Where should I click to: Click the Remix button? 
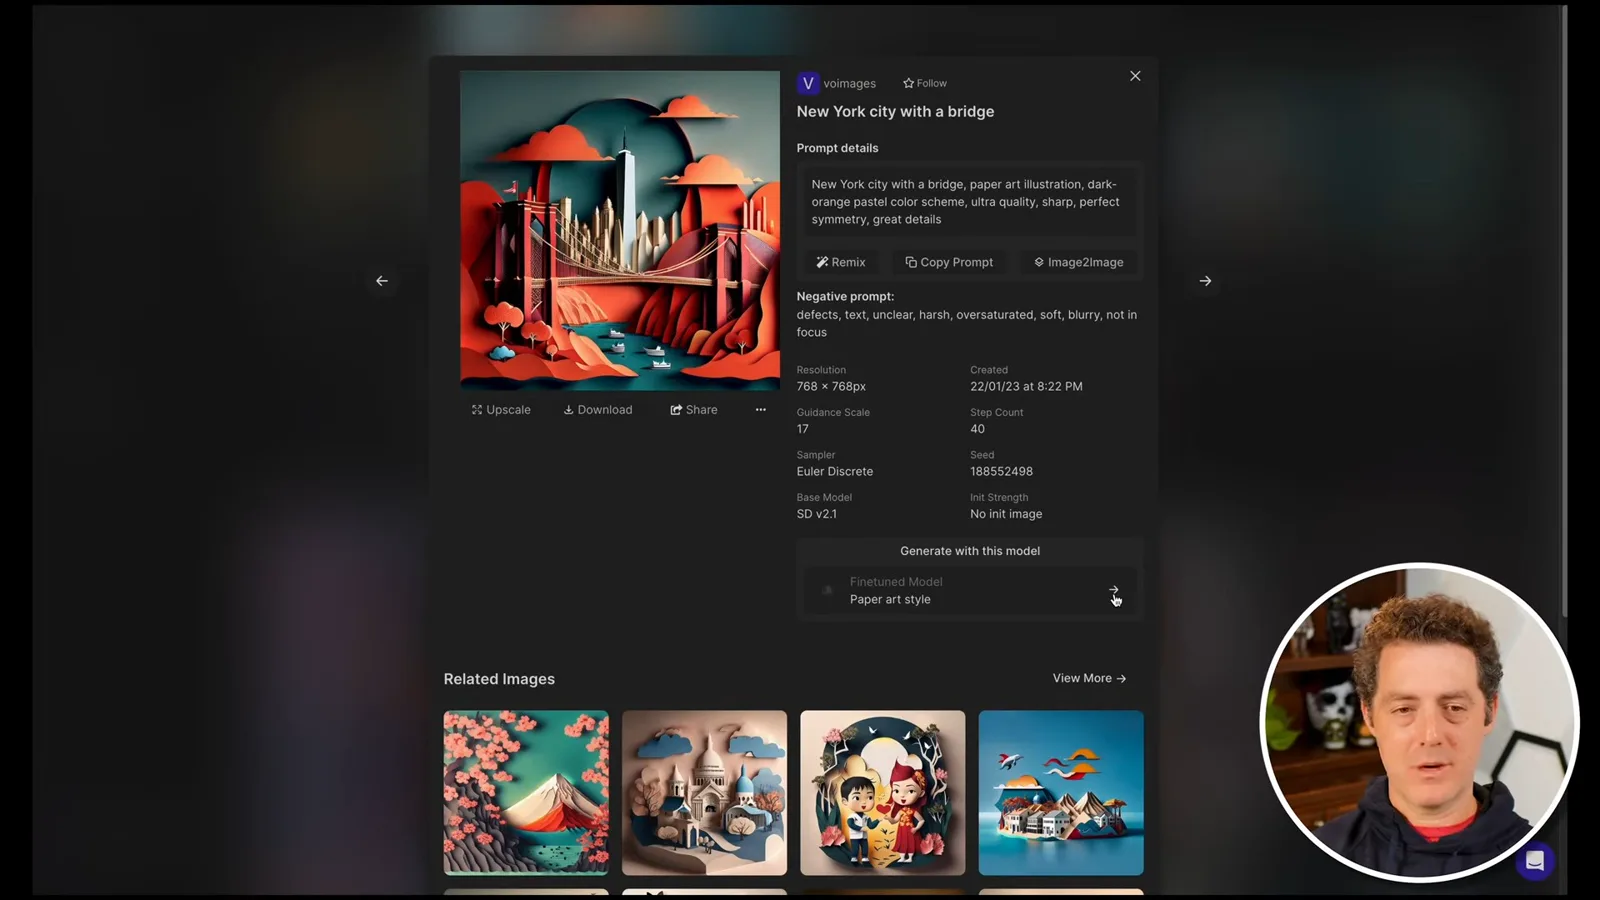click(841, 262)
